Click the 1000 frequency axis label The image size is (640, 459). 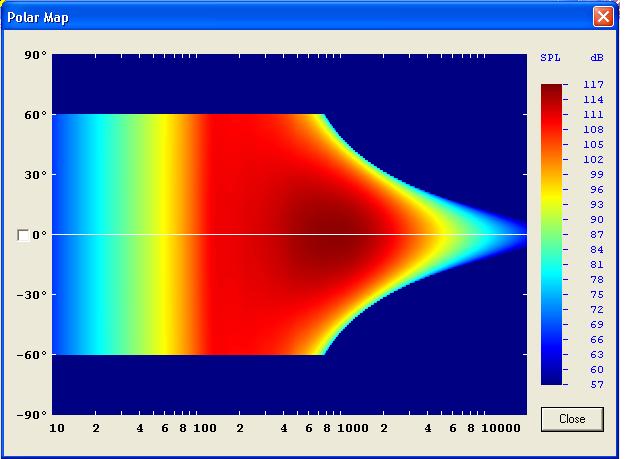coord(353,428)
